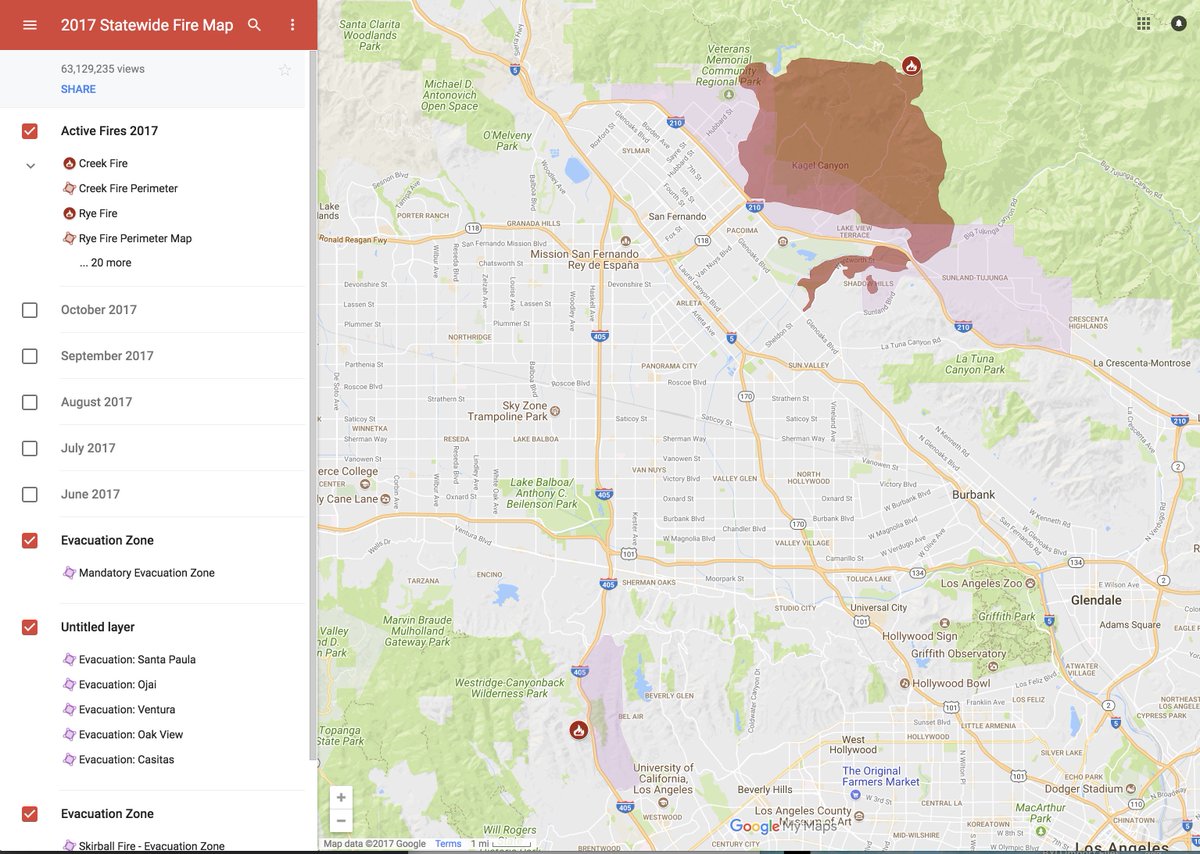
Task: Select Rye Fire Perimeter Map text
Action: coord(135,238)
